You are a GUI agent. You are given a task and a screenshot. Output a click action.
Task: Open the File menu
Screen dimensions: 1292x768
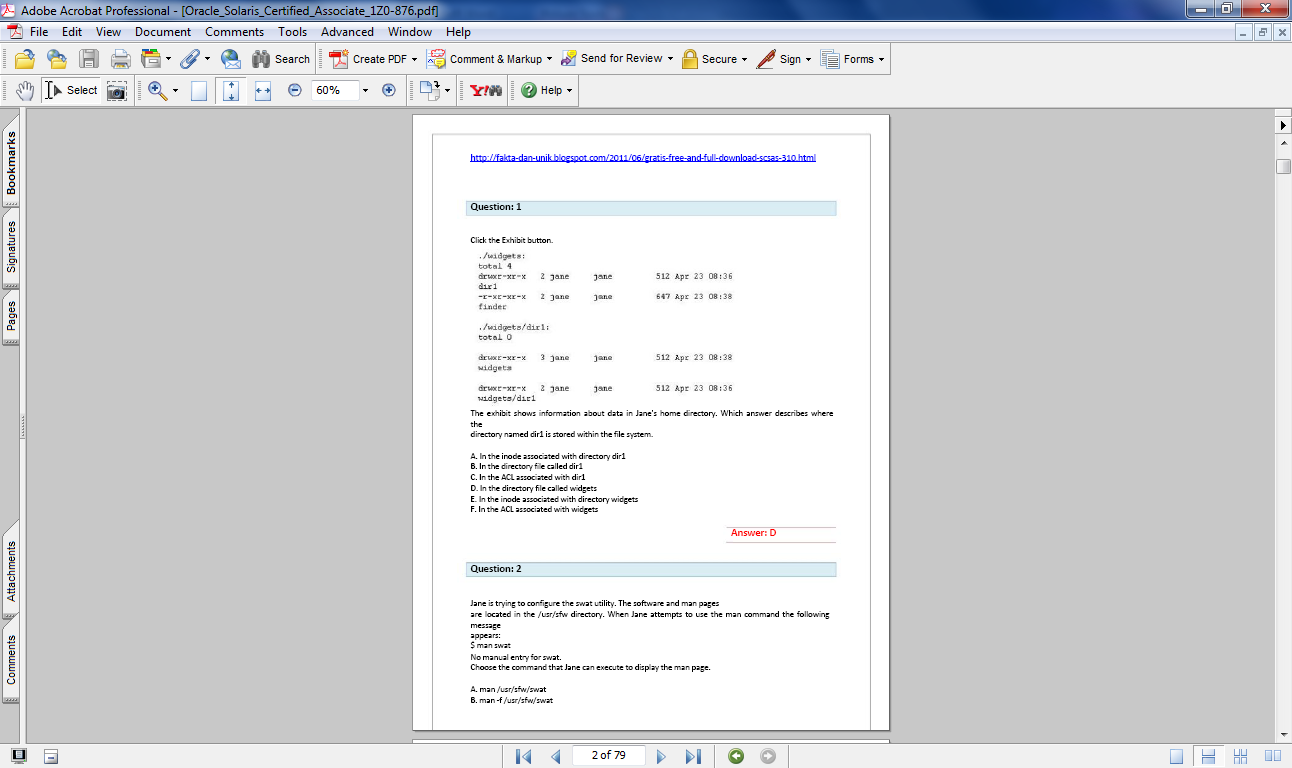tap(39, 32)
